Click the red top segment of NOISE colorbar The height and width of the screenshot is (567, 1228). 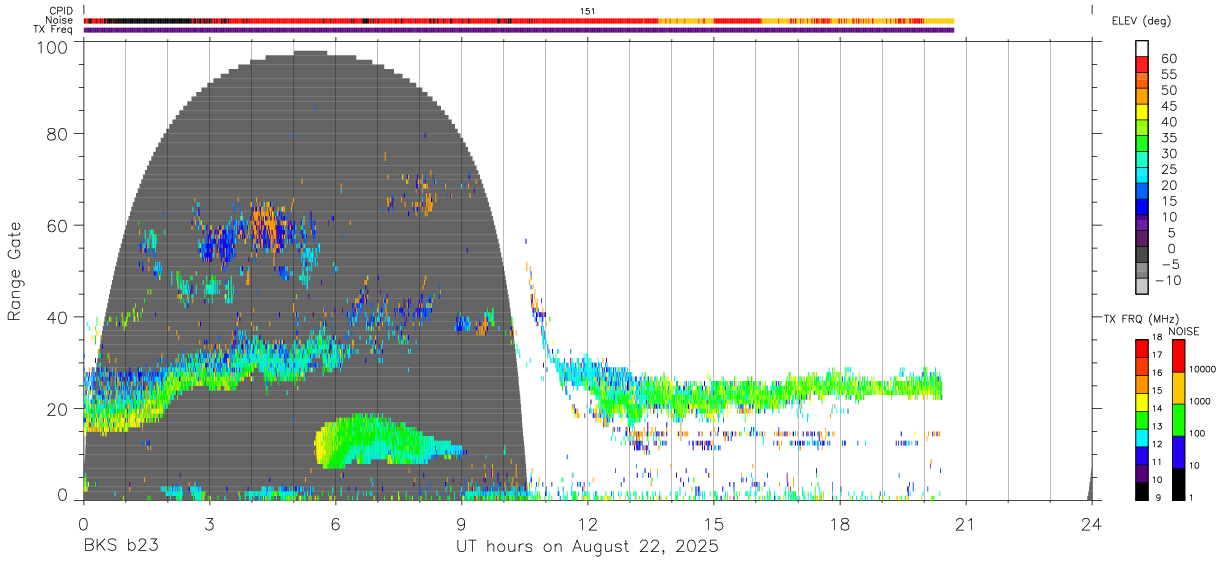pos(1179,356)
